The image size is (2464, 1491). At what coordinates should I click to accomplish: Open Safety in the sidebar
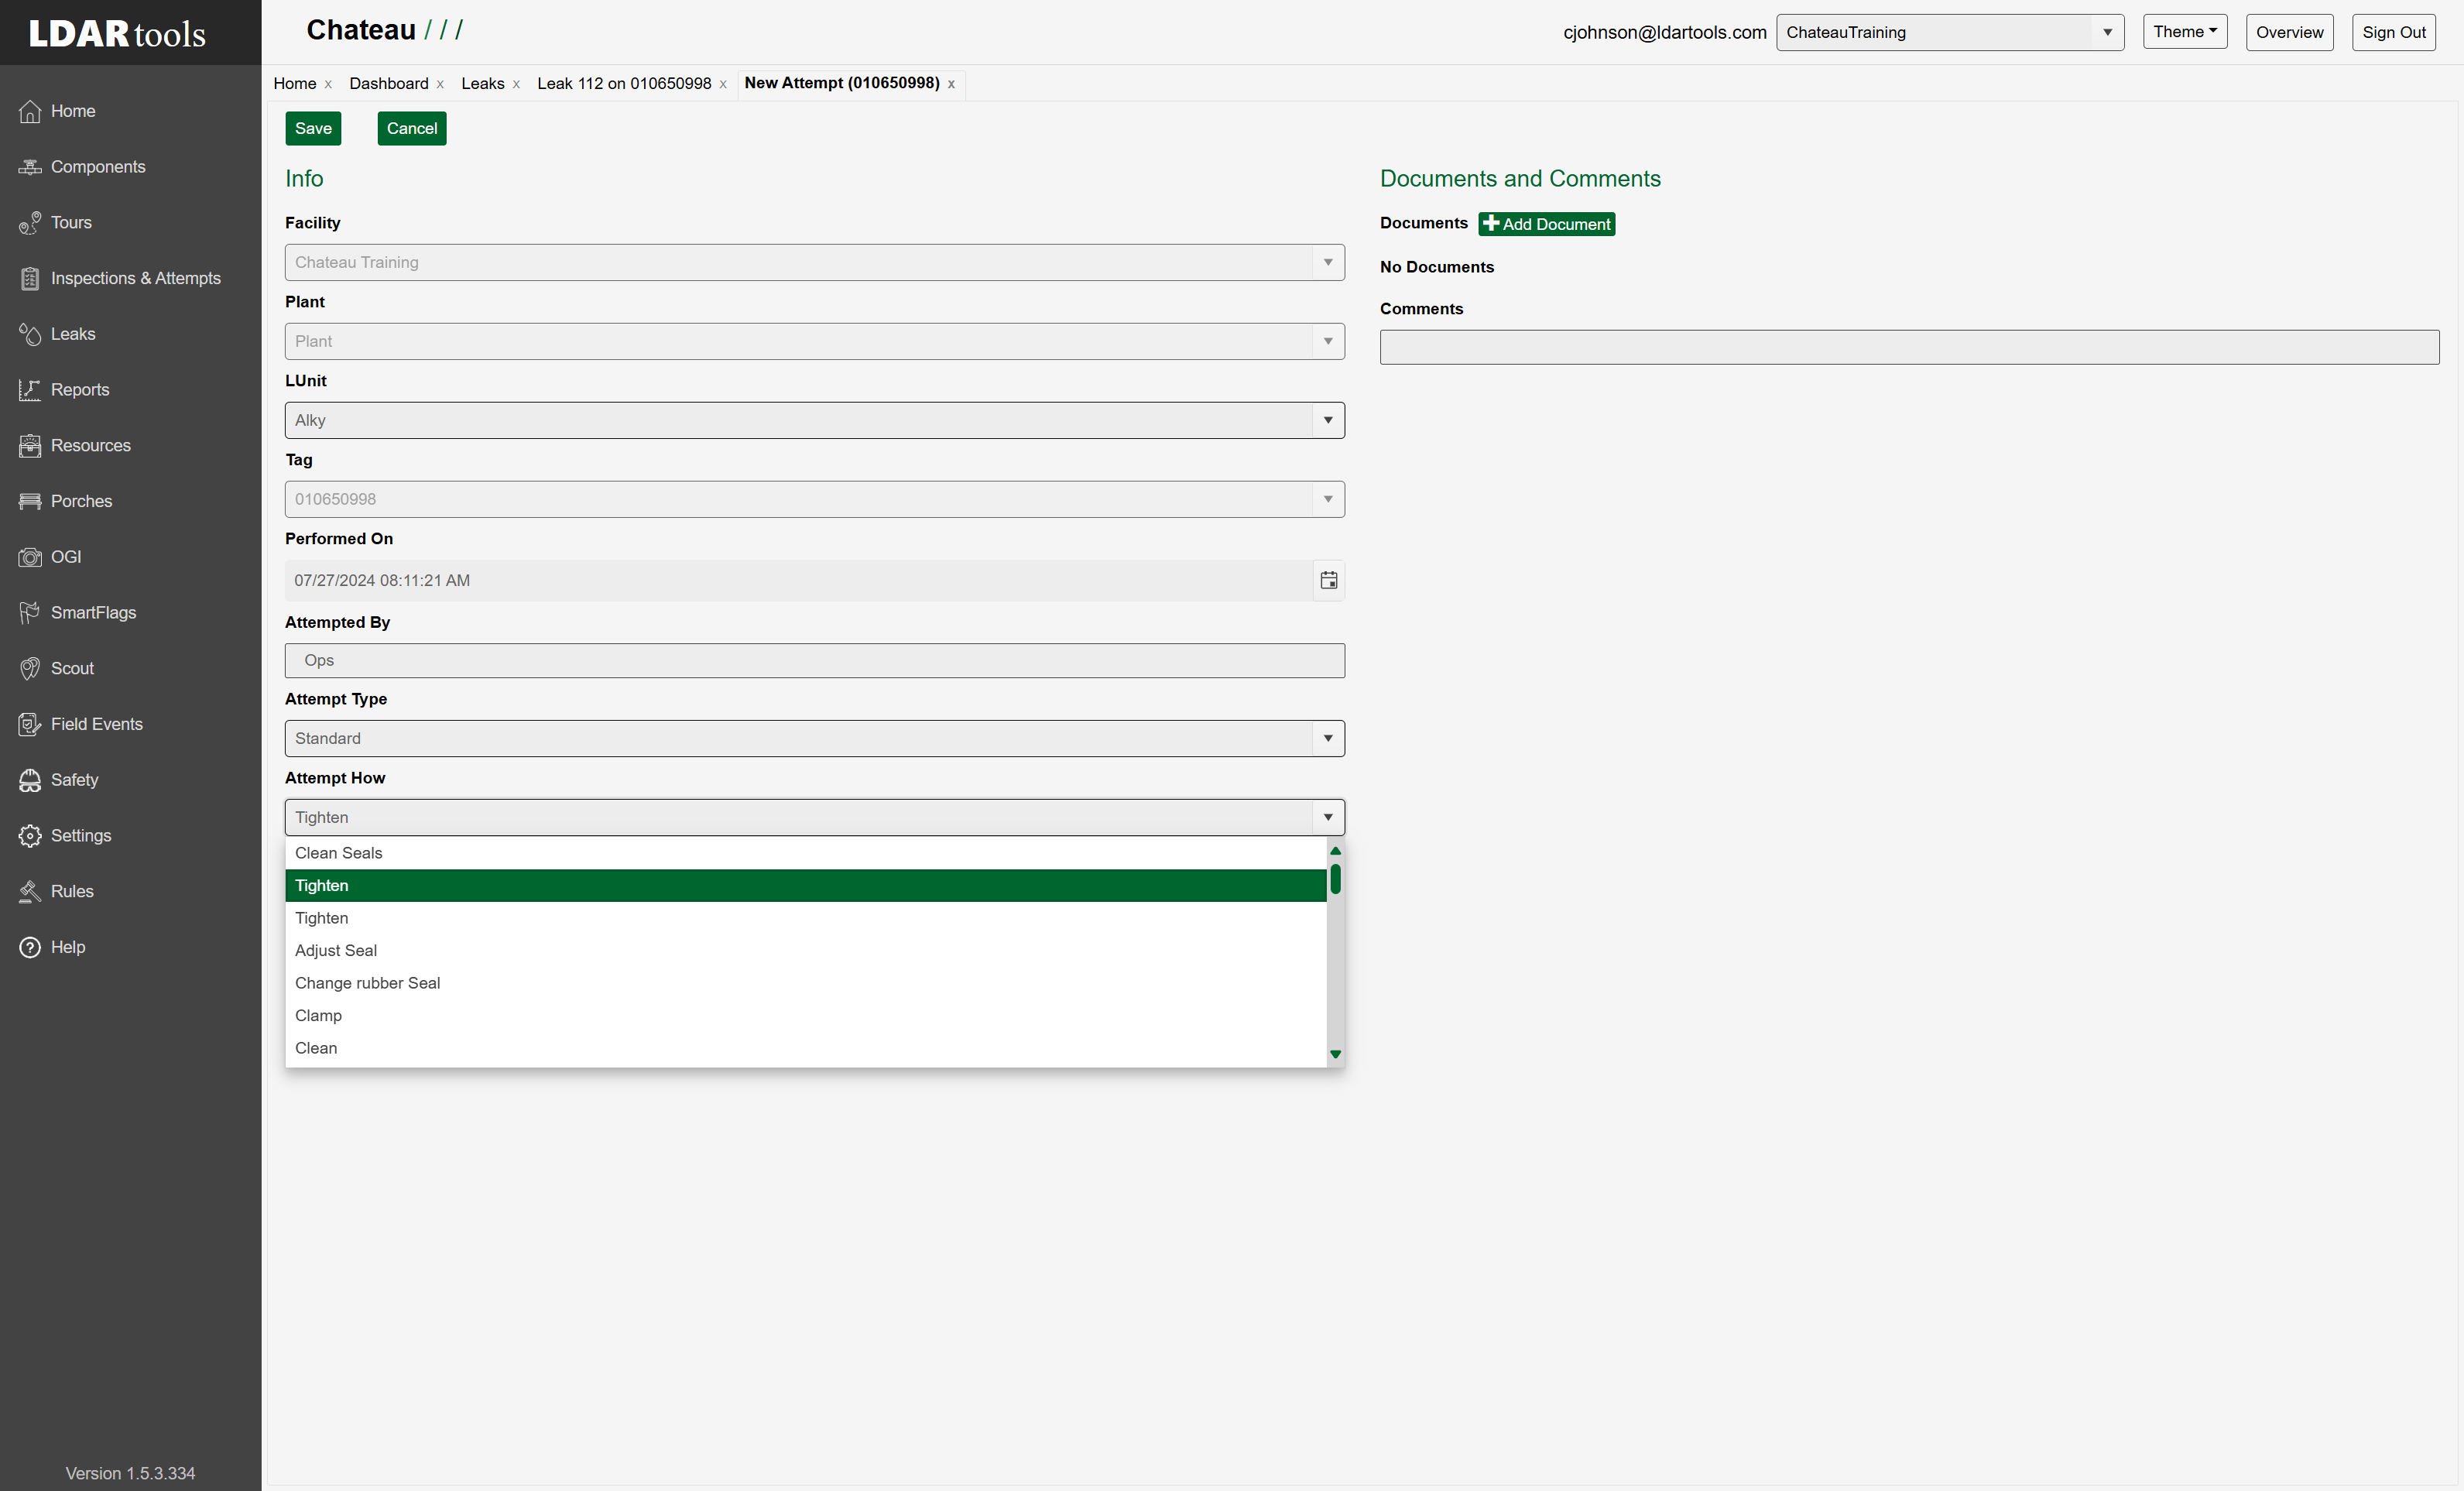58,780
